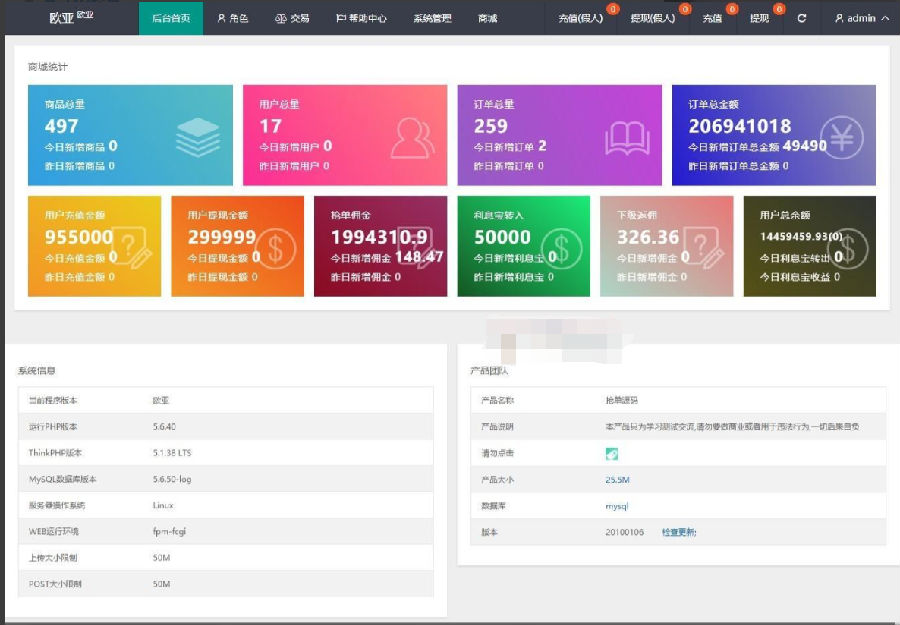Click the flag icon beside 帮助中心
Image resolution: width=900 pixels, height=625 pixels.
coord(340,18)
